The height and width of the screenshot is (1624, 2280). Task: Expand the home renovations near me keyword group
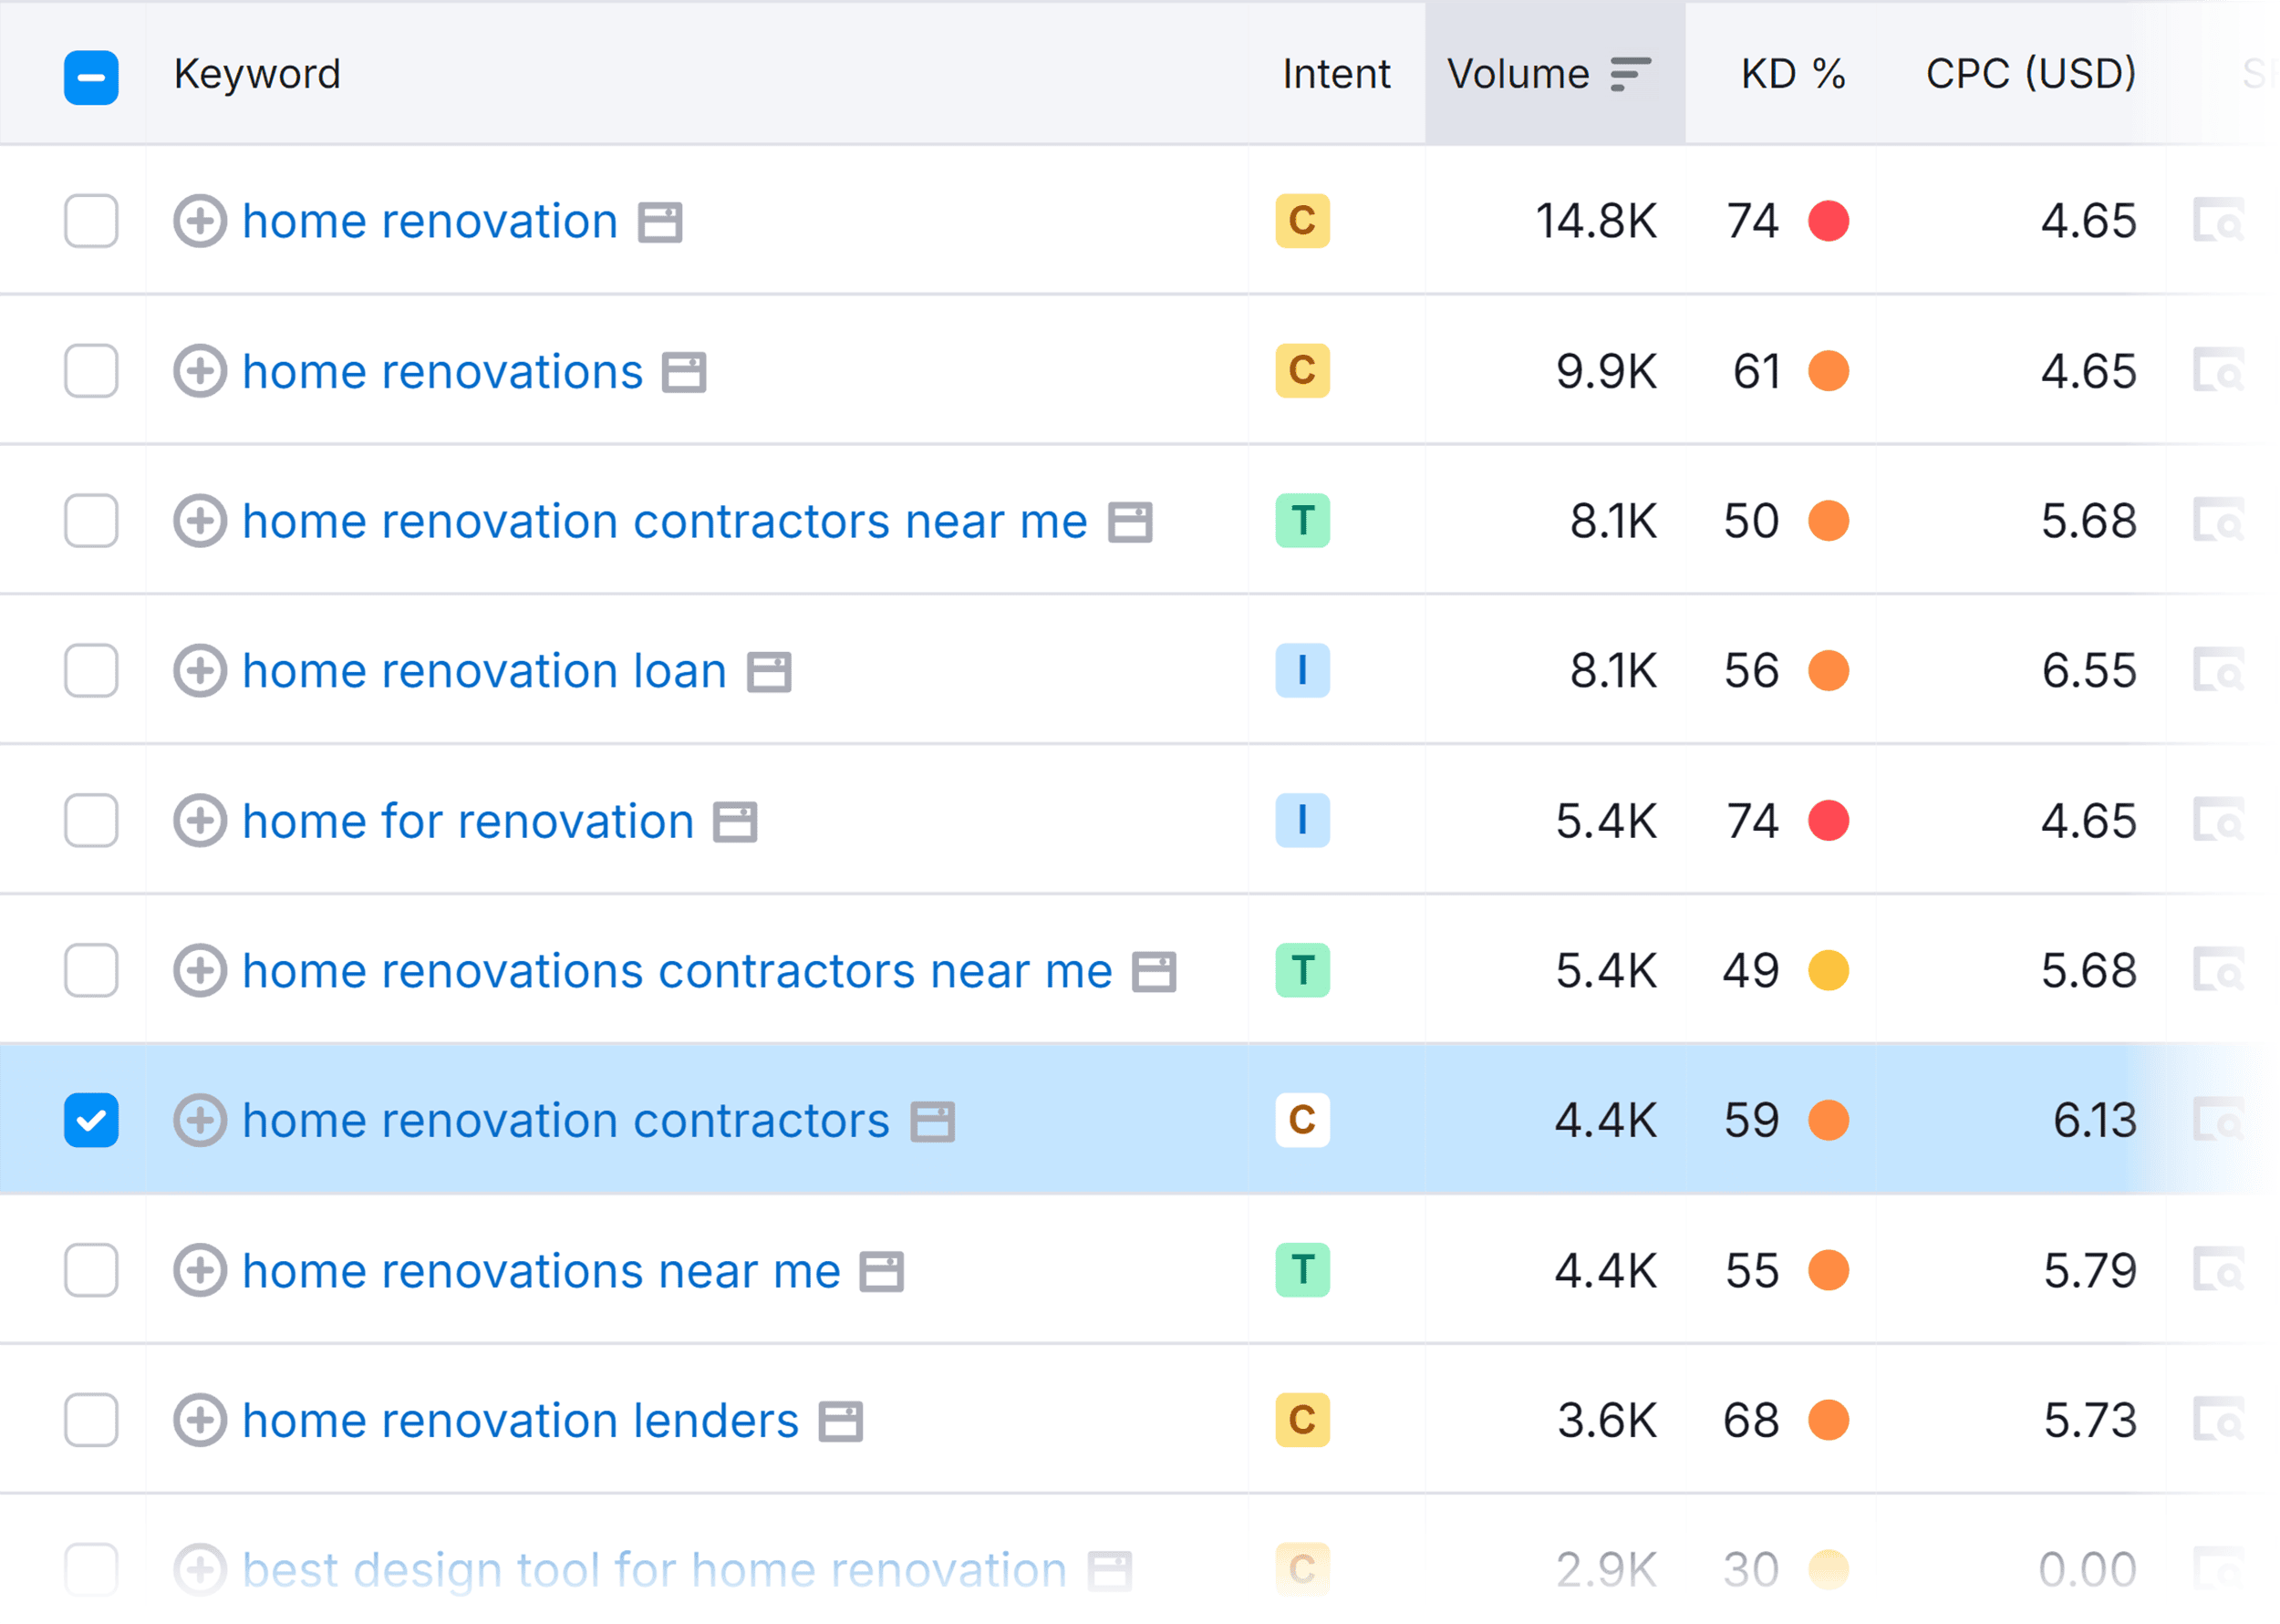click(x=201, y=1270)
